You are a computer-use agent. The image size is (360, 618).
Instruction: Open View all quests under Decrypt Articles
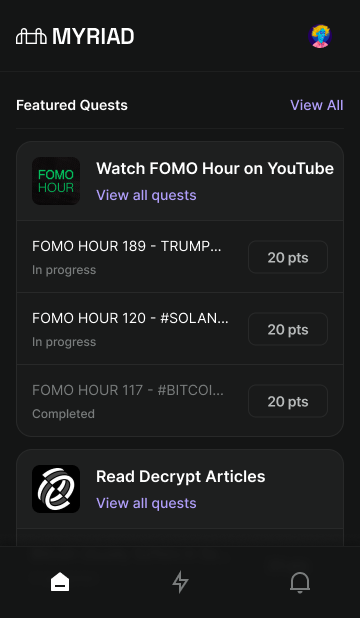[x=146, y=503]
